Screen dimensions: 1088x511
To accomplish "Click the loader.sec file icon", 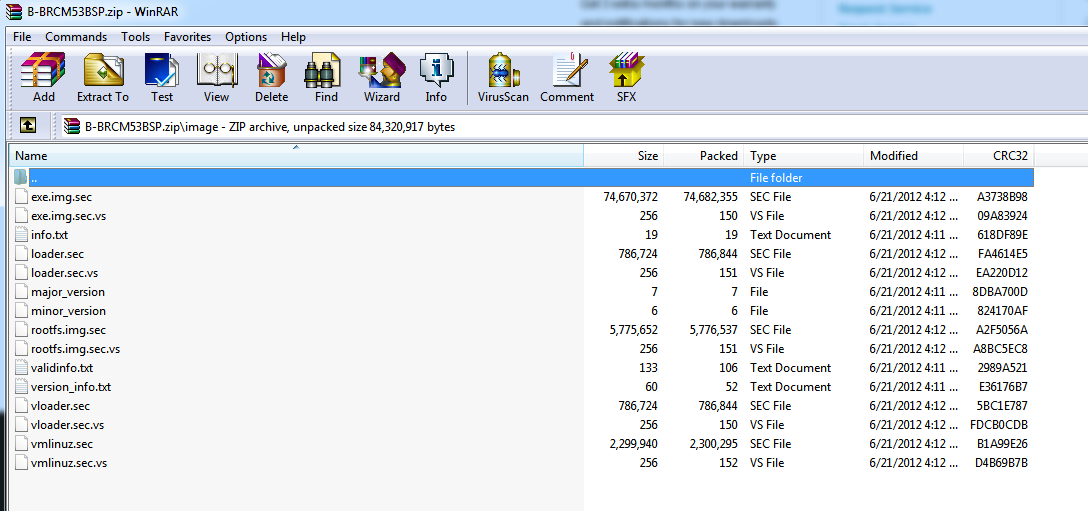I will [21, 254].
